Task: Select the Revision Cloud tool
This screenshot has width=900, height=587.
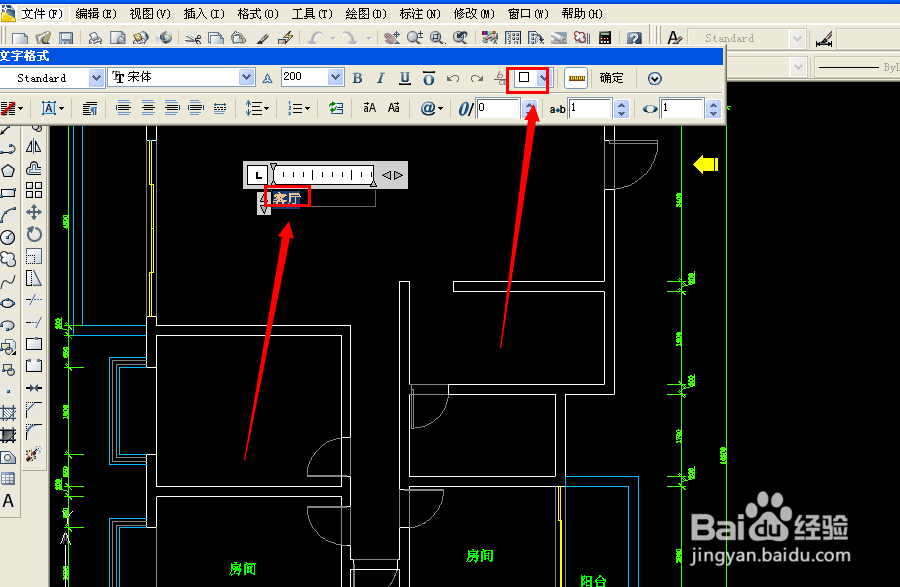Action: pyautogui.click(x=8, y=259)
